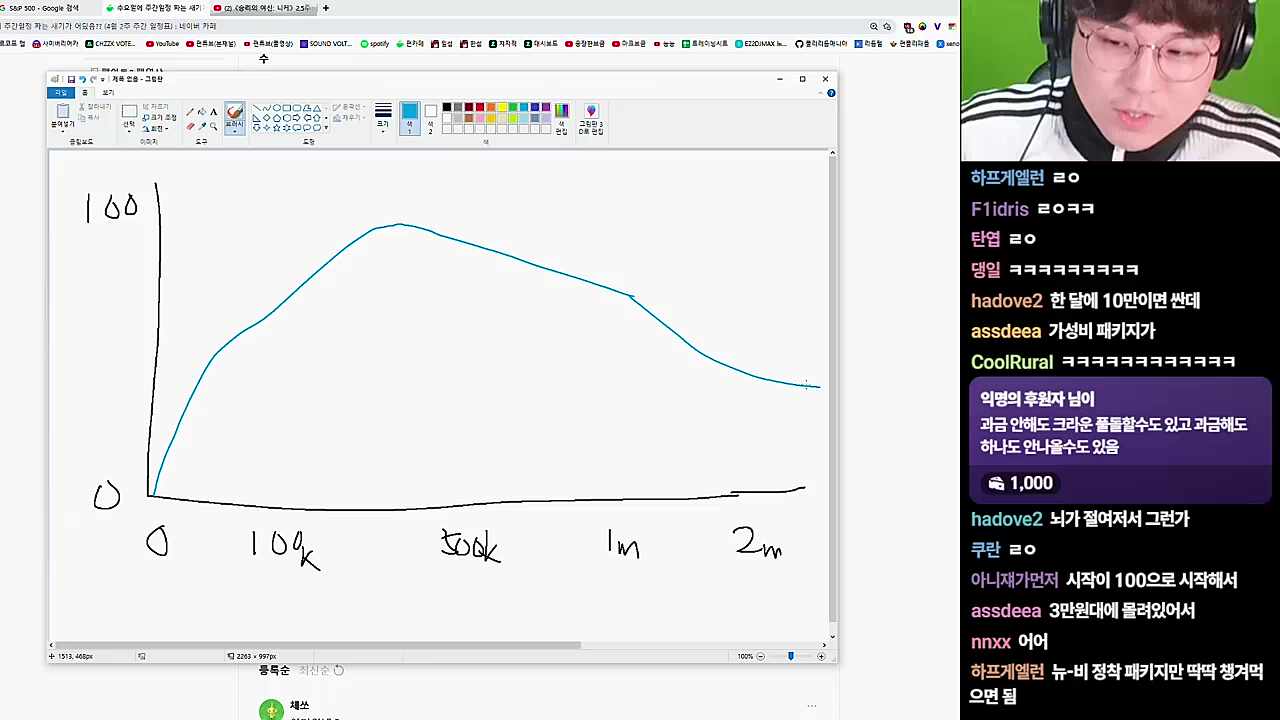Select the Color 2 background box
Image resolution: width=1280 pixels, height=720 pixels.
click(430, 118)
